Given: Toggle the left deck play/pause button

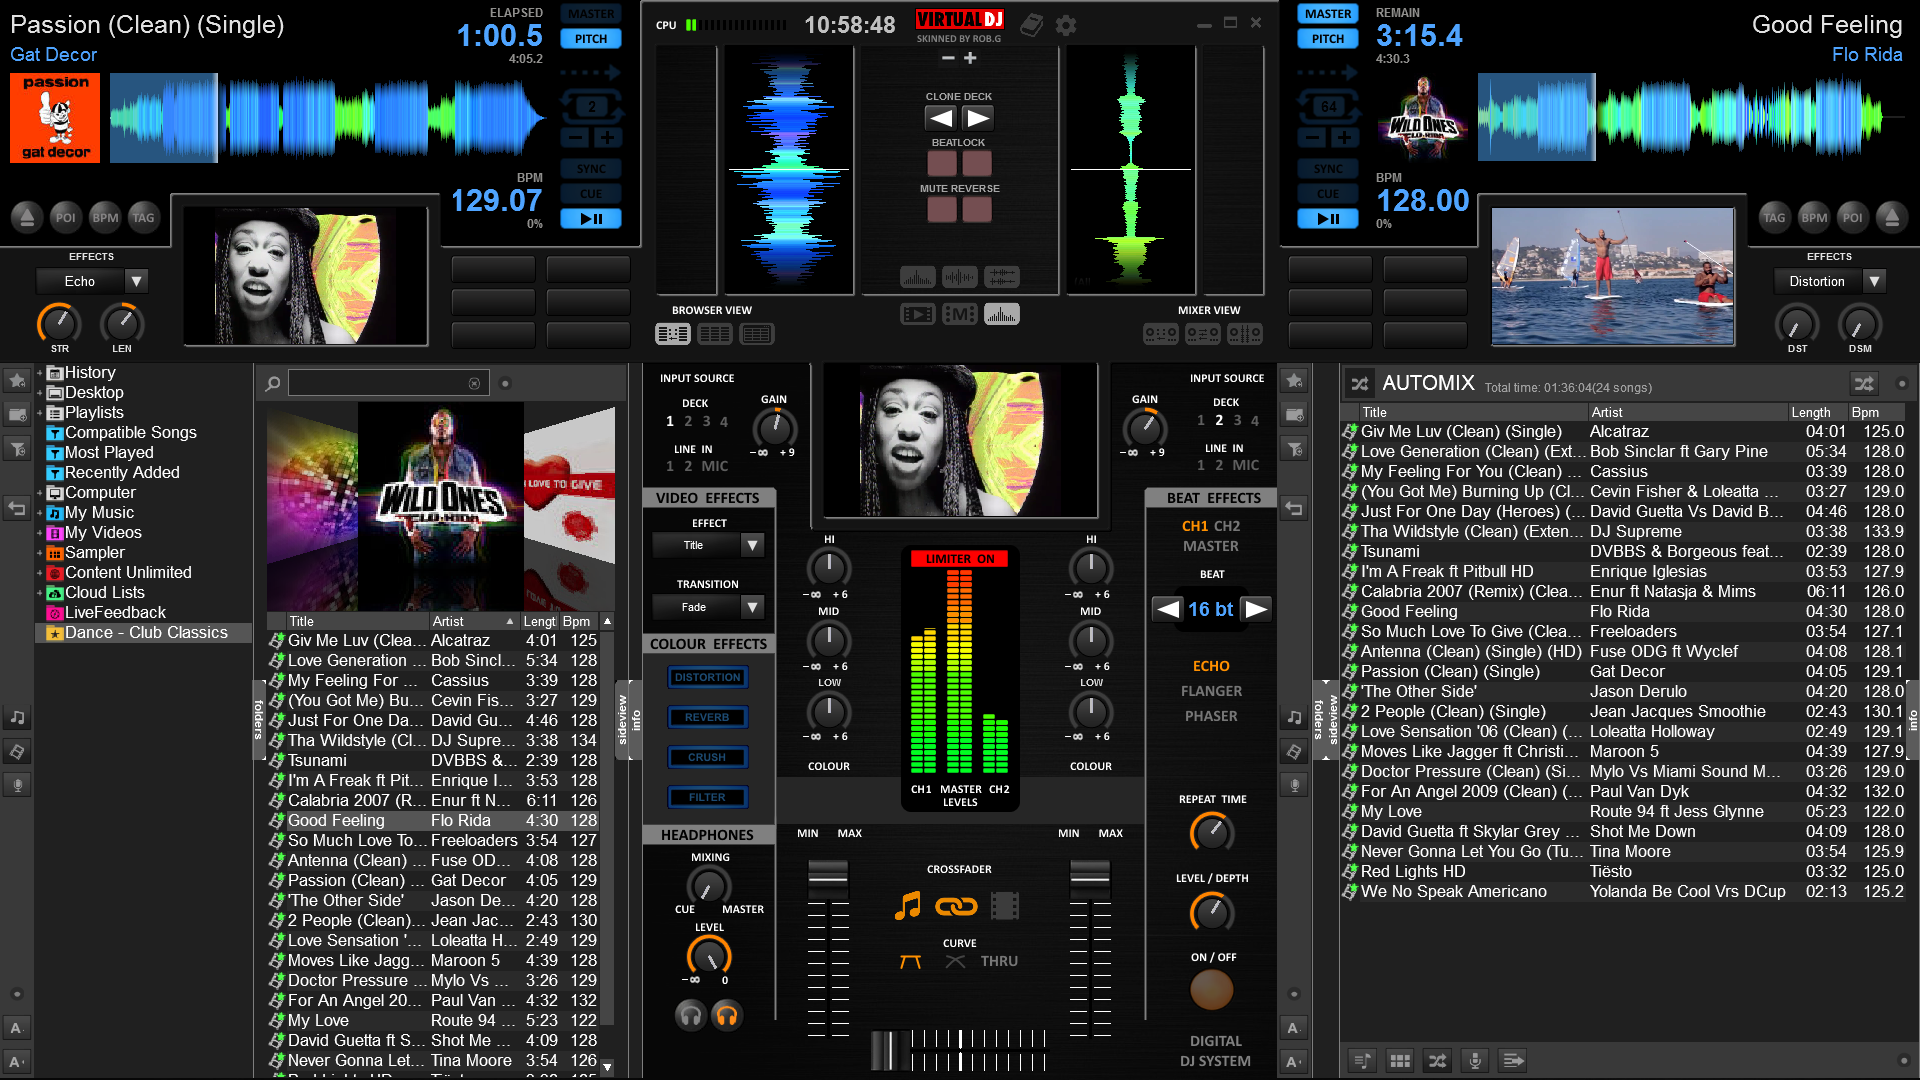Looking at the screenshot, I should [590, 219].
